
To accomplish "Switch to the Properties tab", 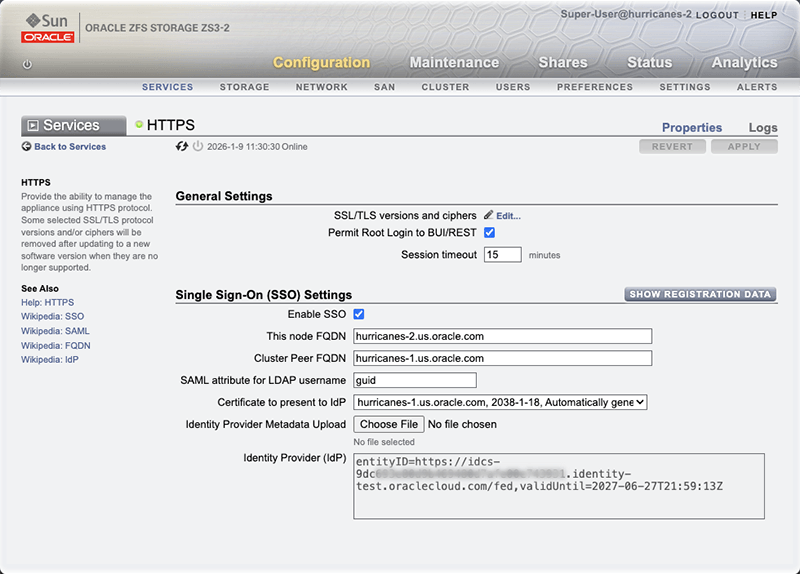I will point(692,128).
